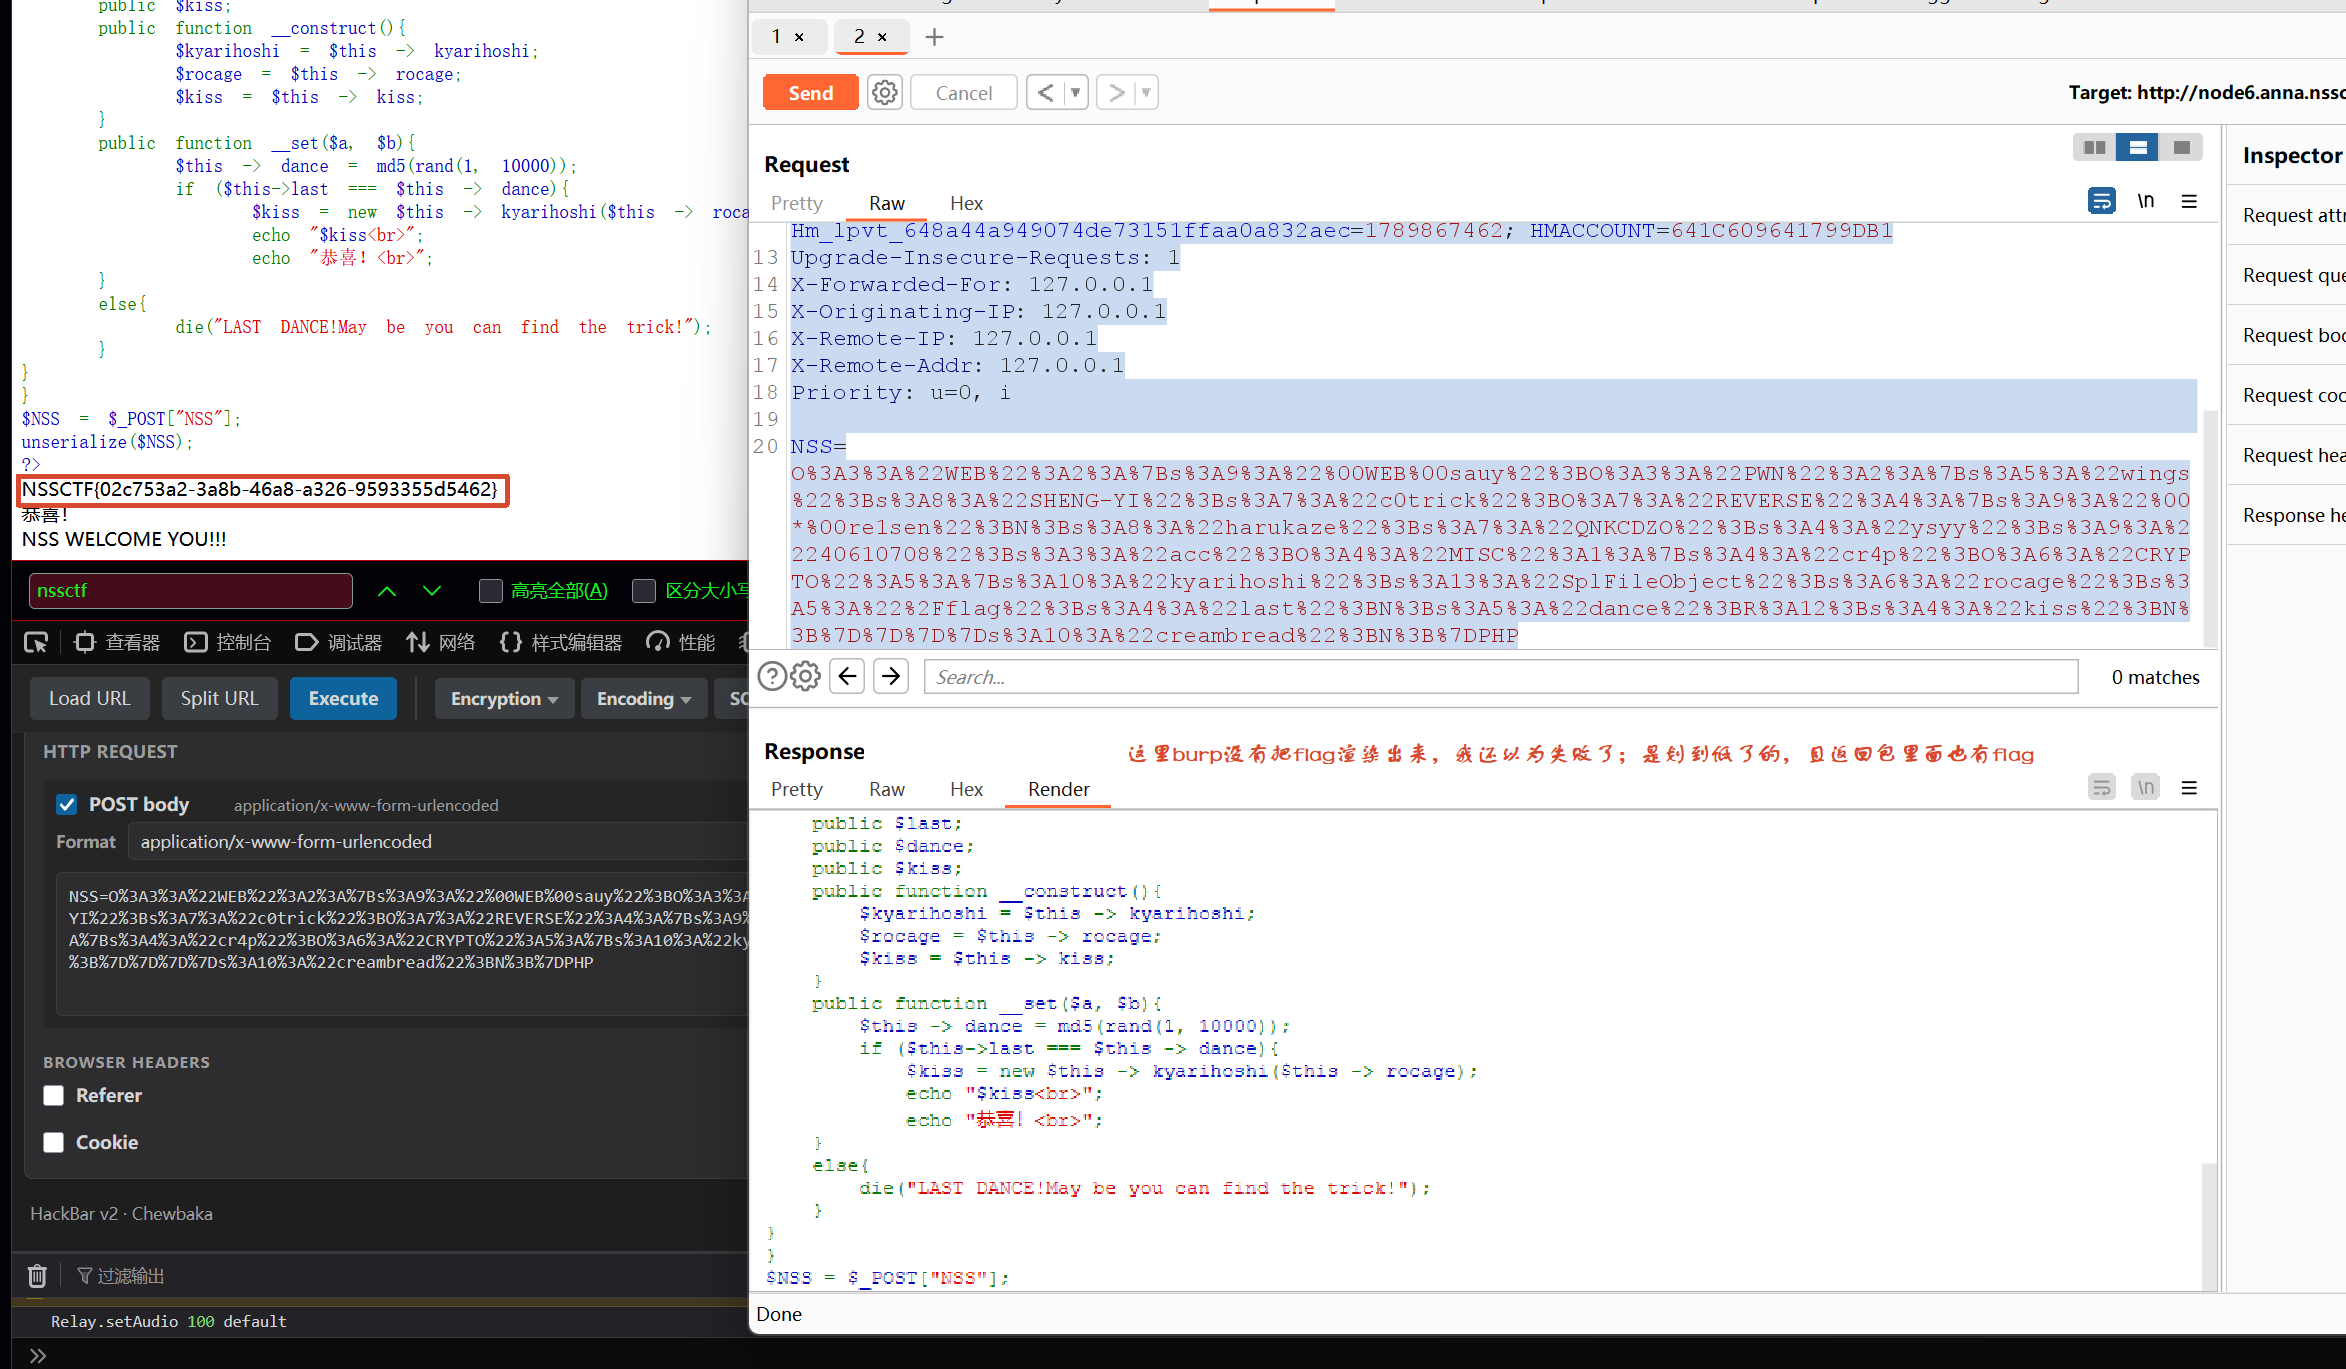Click the request Search field

pyautogui.click(x=1501, y=677)
